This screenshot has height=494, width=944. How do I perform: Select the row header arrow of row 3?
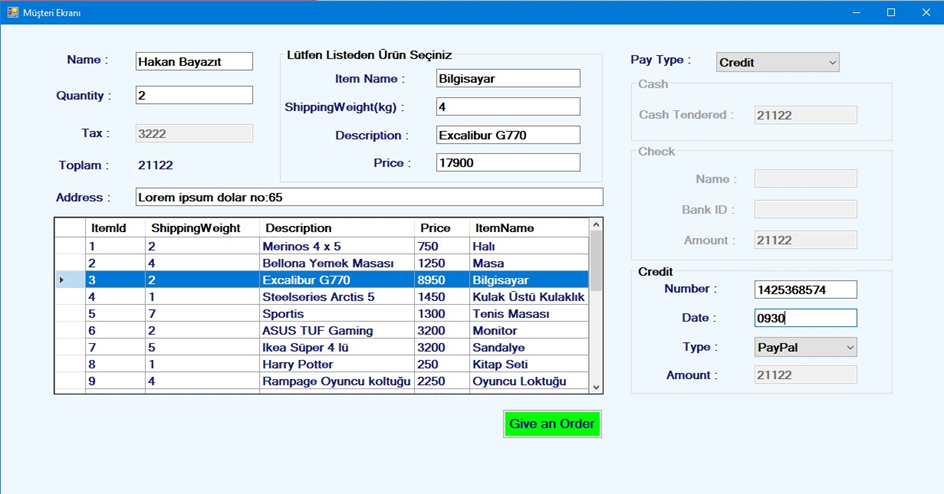point(70,280)
